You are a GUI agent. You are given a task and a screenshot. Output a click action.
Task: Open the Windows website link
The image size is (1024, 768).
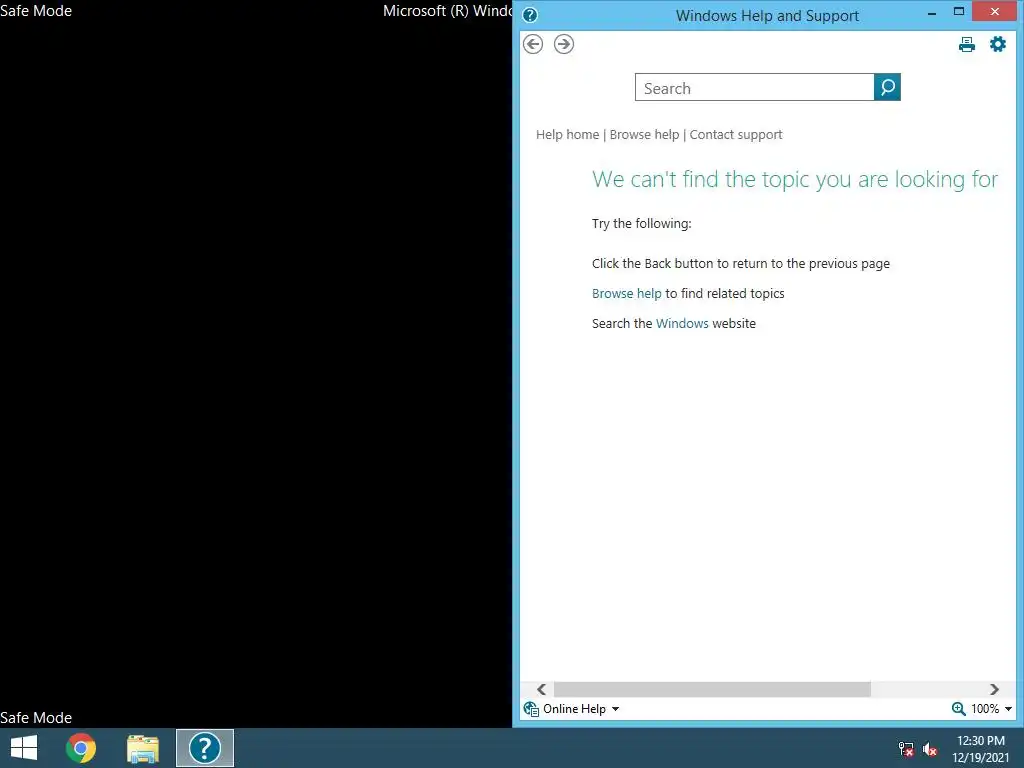682,323
